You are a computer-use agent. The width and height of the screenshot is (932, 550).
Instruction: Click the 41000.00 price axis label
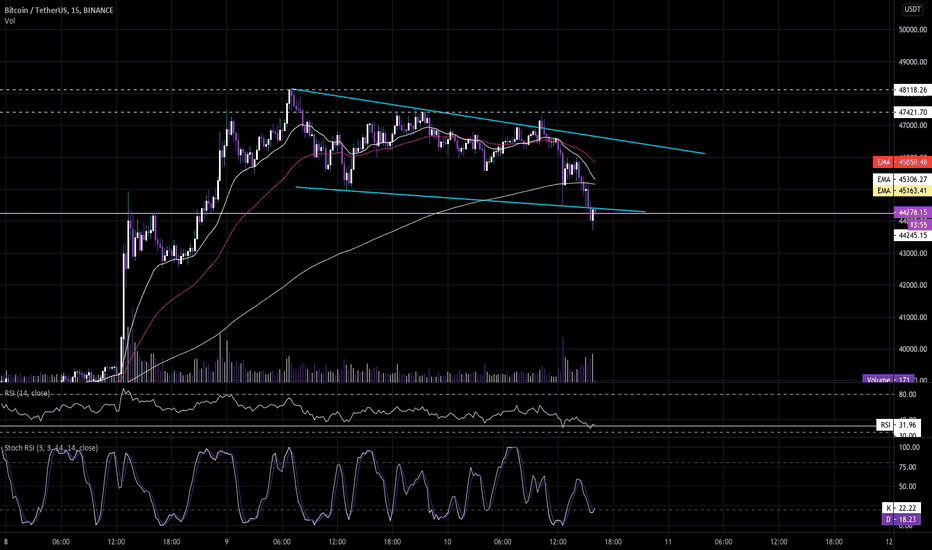913,318
